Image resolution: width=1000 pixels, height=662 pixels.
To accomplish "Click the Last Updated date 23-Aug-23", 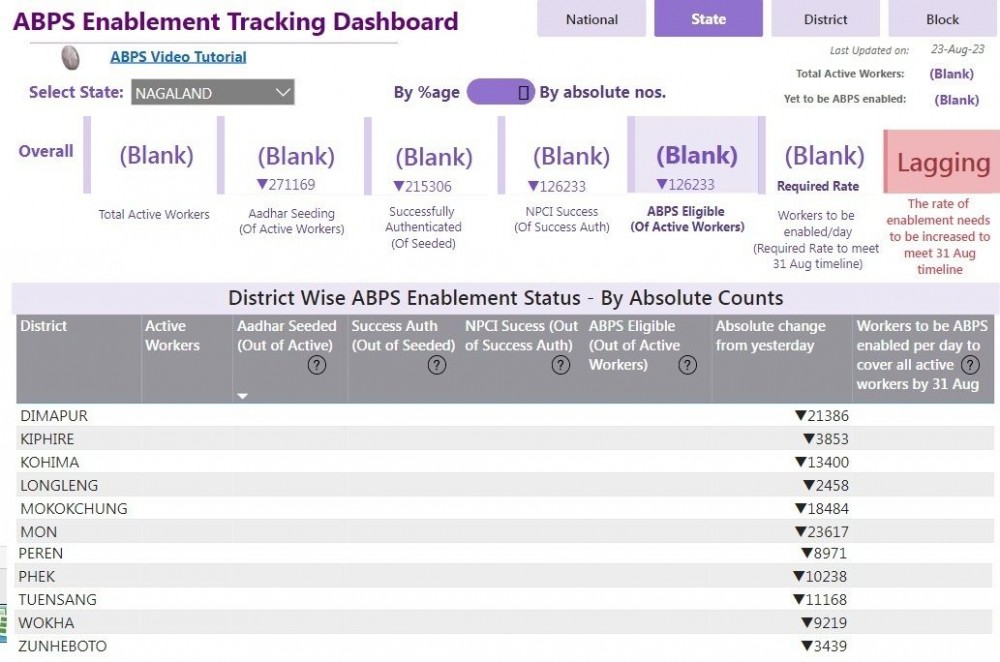I will (957, 49).
